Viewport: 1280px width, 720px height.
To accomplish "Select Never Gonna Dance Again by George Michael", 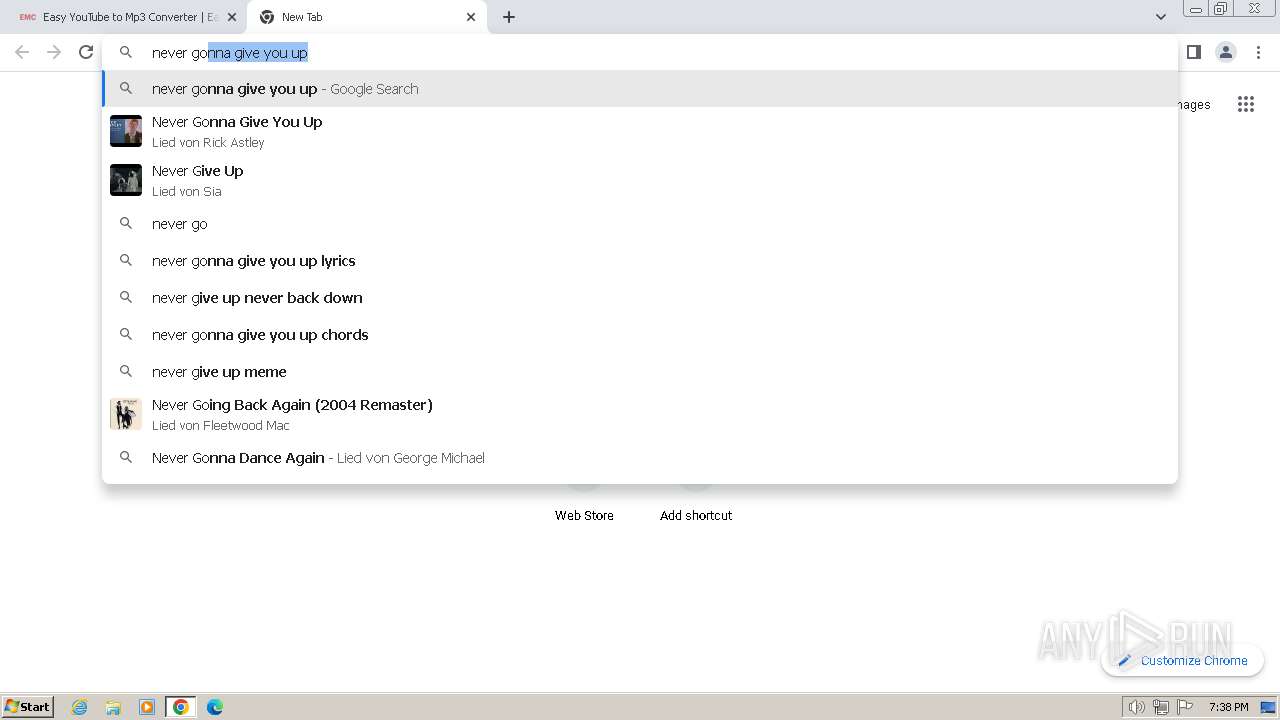I will click(x=640, y=458).
